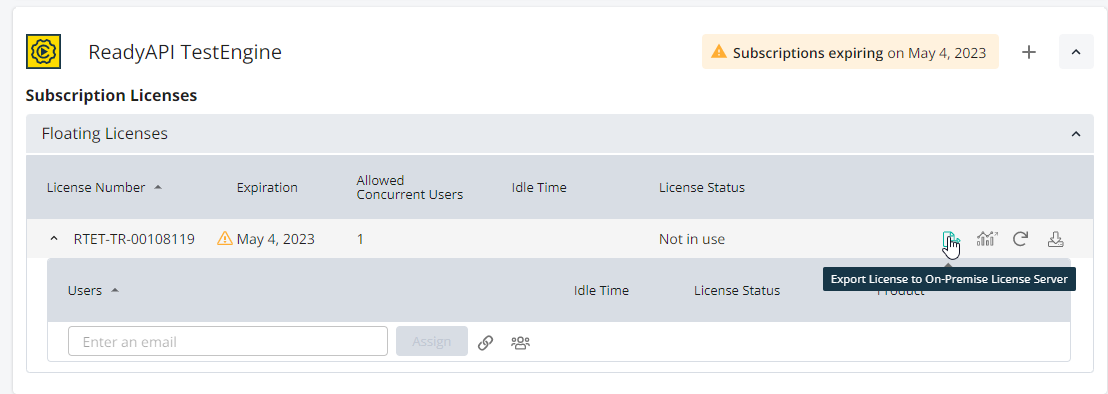
Task: Click the assign user group icon
Action: (520, 342)
